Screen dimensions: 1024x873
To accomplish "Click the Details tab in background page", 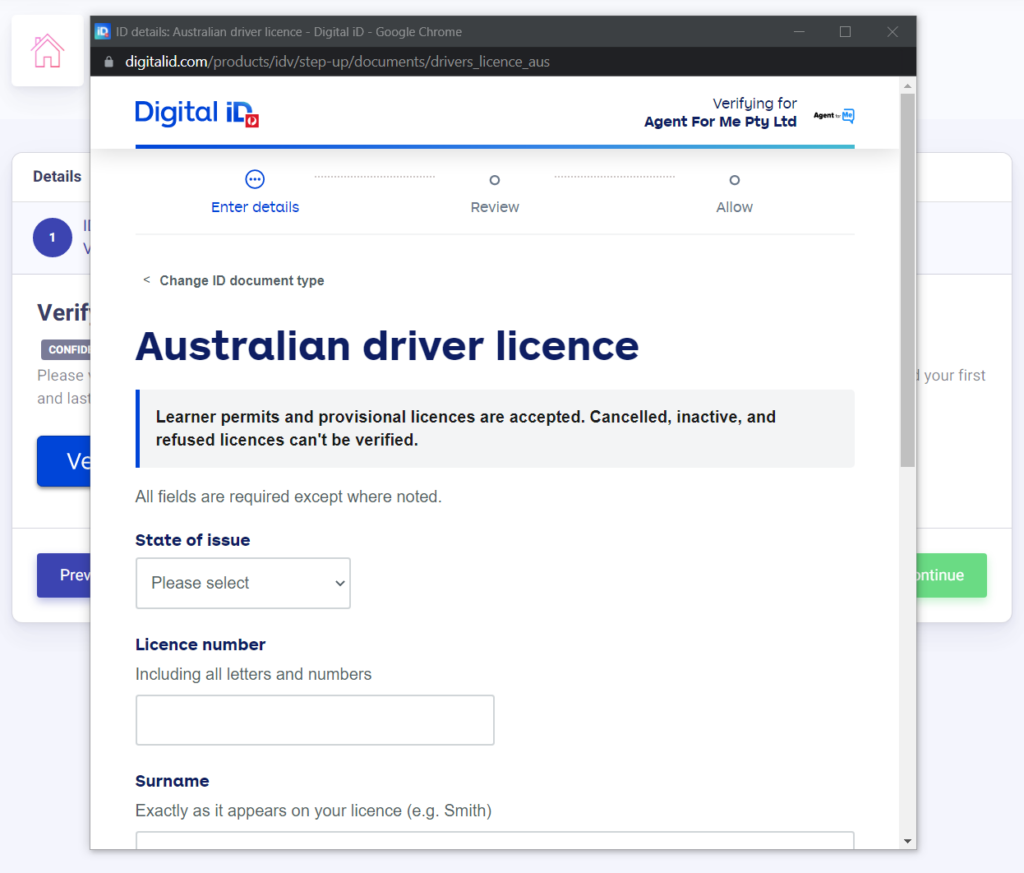I will (57, 176).
